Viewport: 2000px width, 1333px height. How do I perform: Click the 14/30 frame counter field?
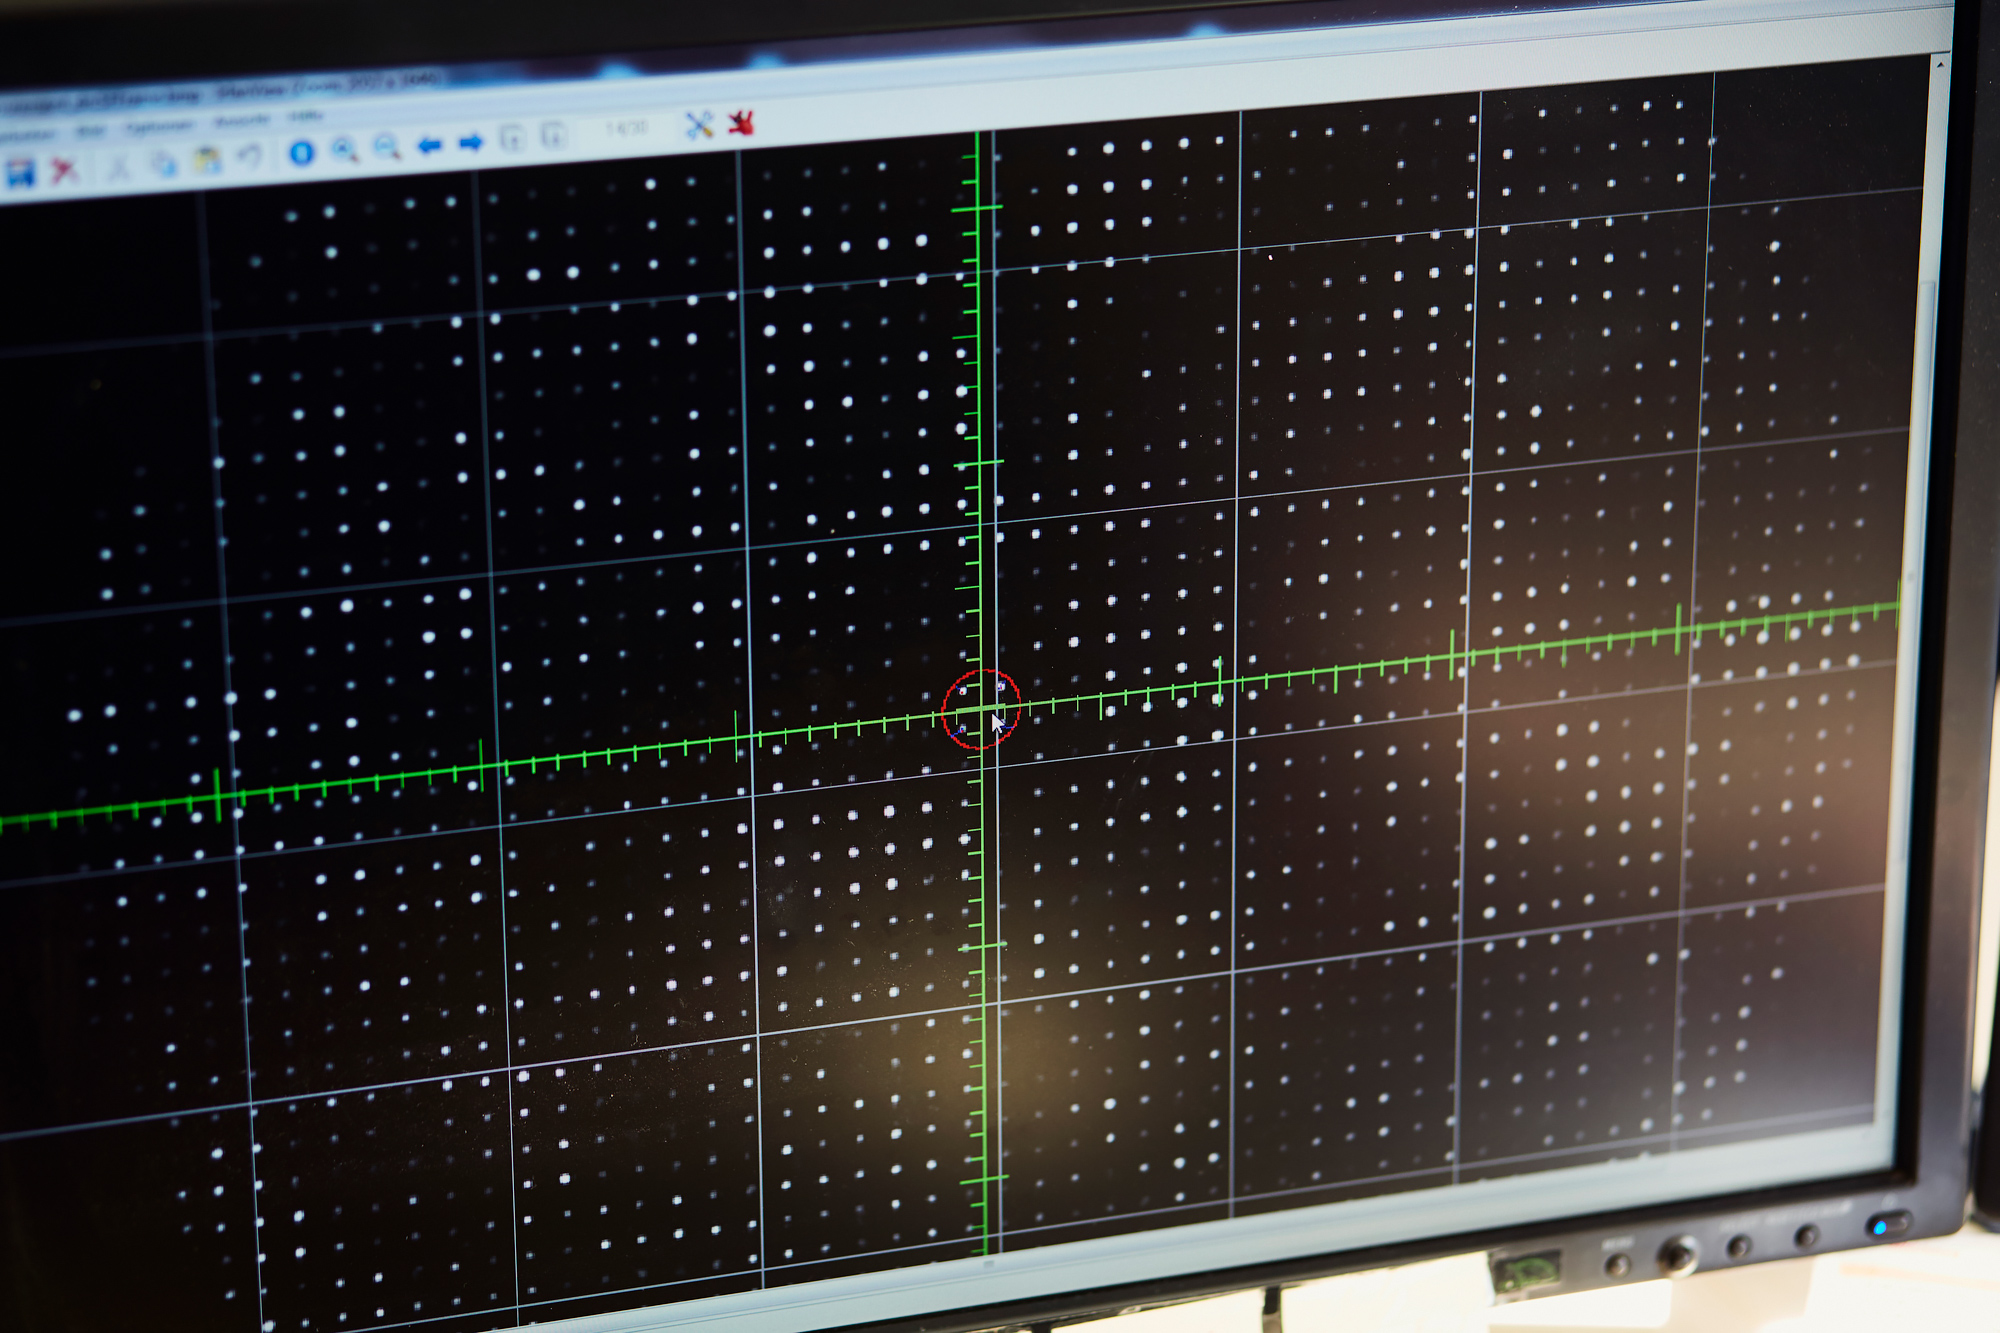626,129
